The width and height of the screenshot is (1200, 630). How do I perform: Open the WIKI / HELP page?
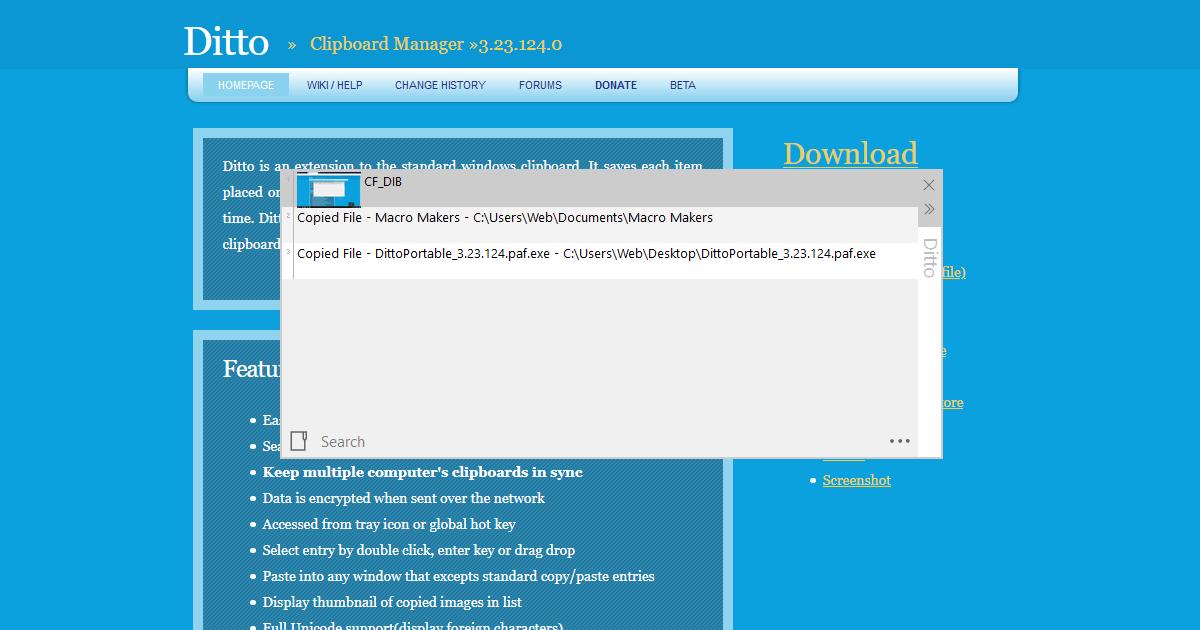(x=334, y=86)
